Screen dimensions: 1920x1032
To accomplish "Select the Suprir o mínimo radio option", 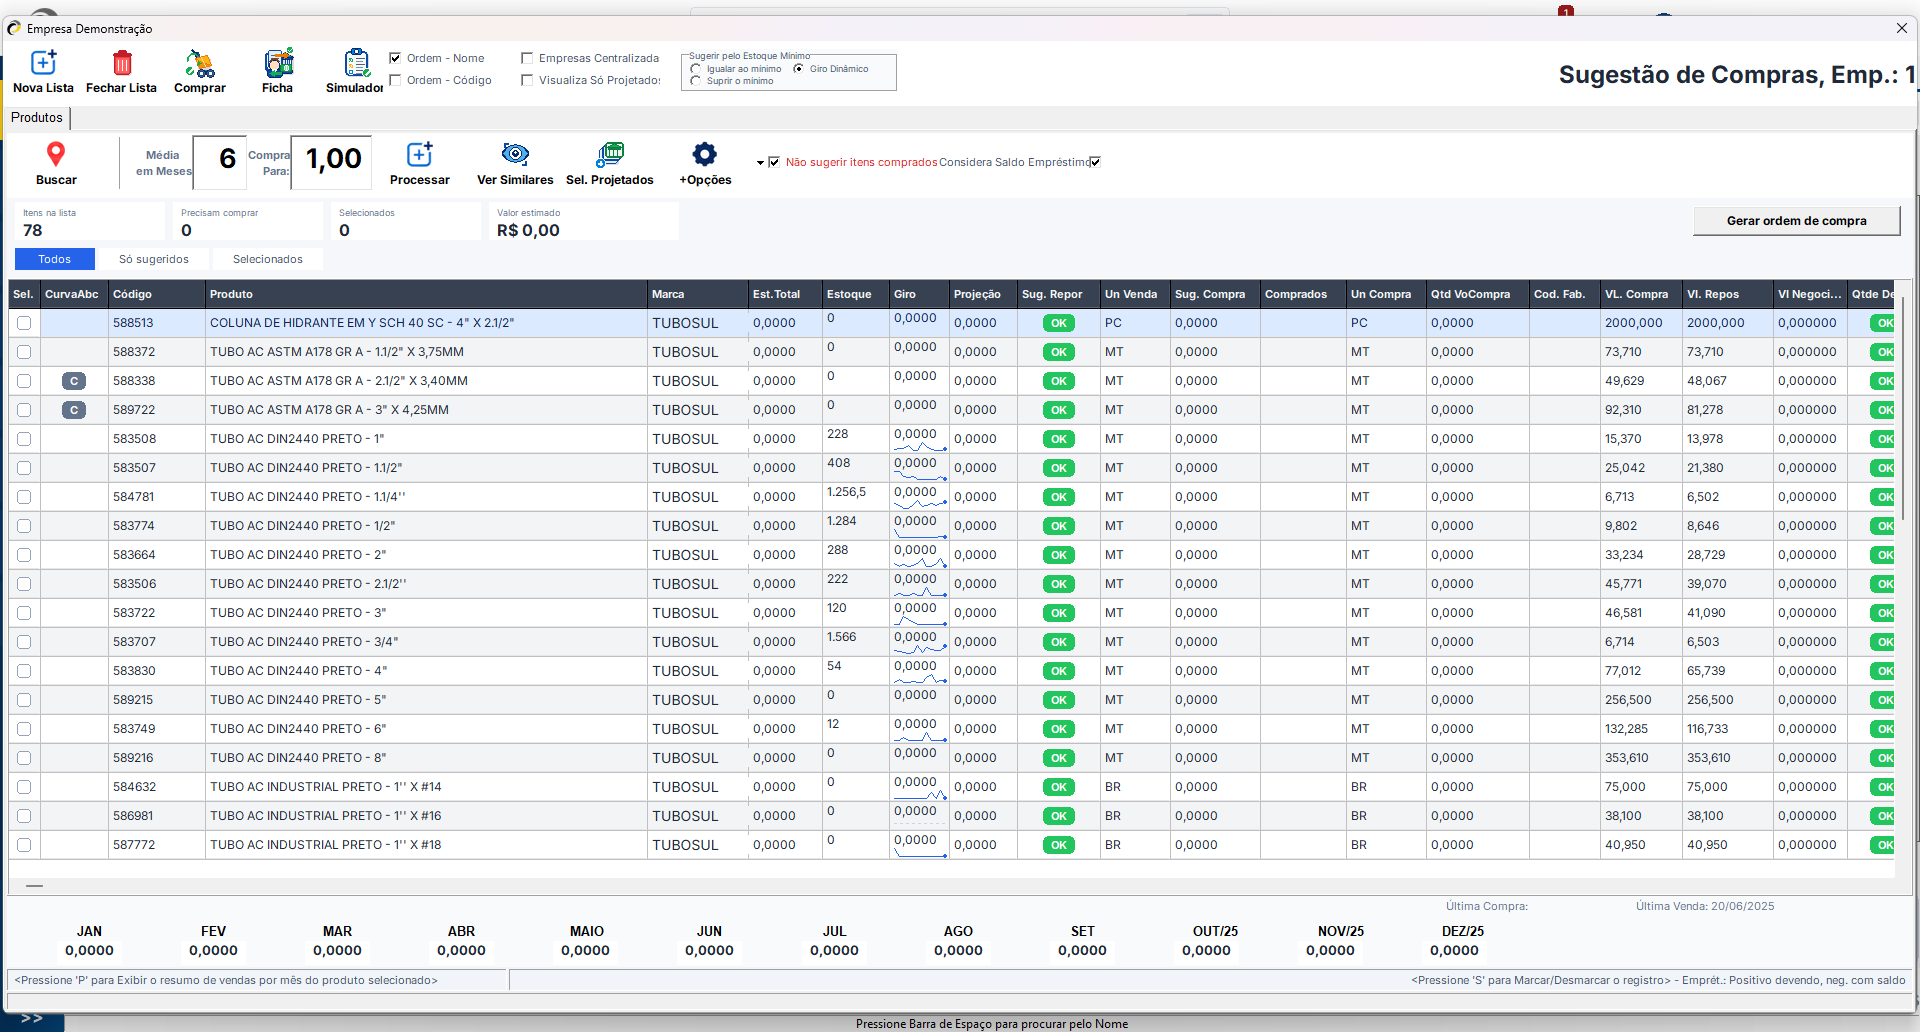I will (695, 81).
